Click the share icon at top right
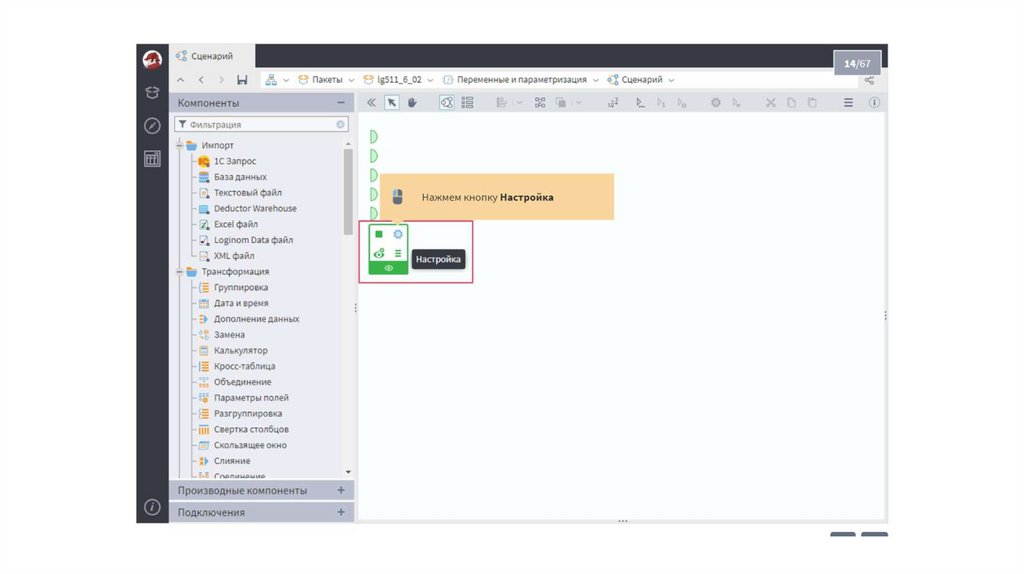This screenshot has height=574, width=1024. click(869, 80)
